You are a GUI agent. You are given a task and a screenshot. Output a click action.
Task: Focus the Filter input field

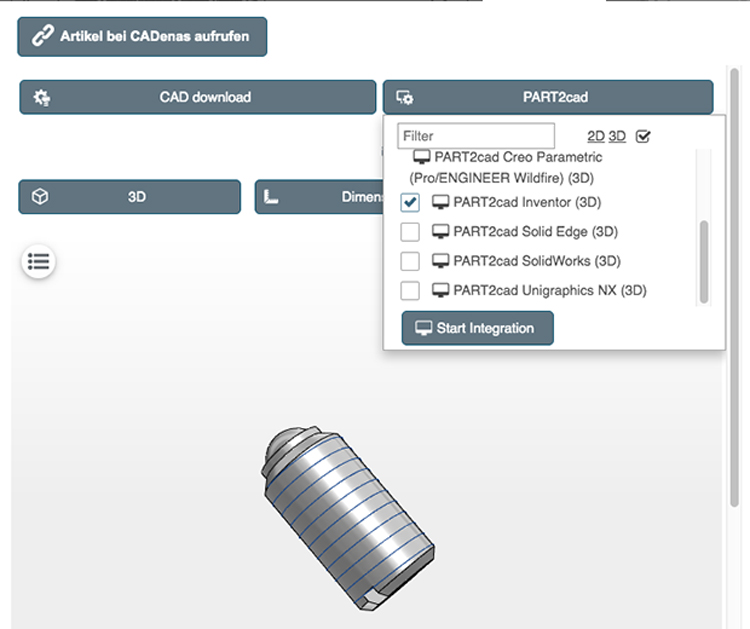click(x=476, y=136)
